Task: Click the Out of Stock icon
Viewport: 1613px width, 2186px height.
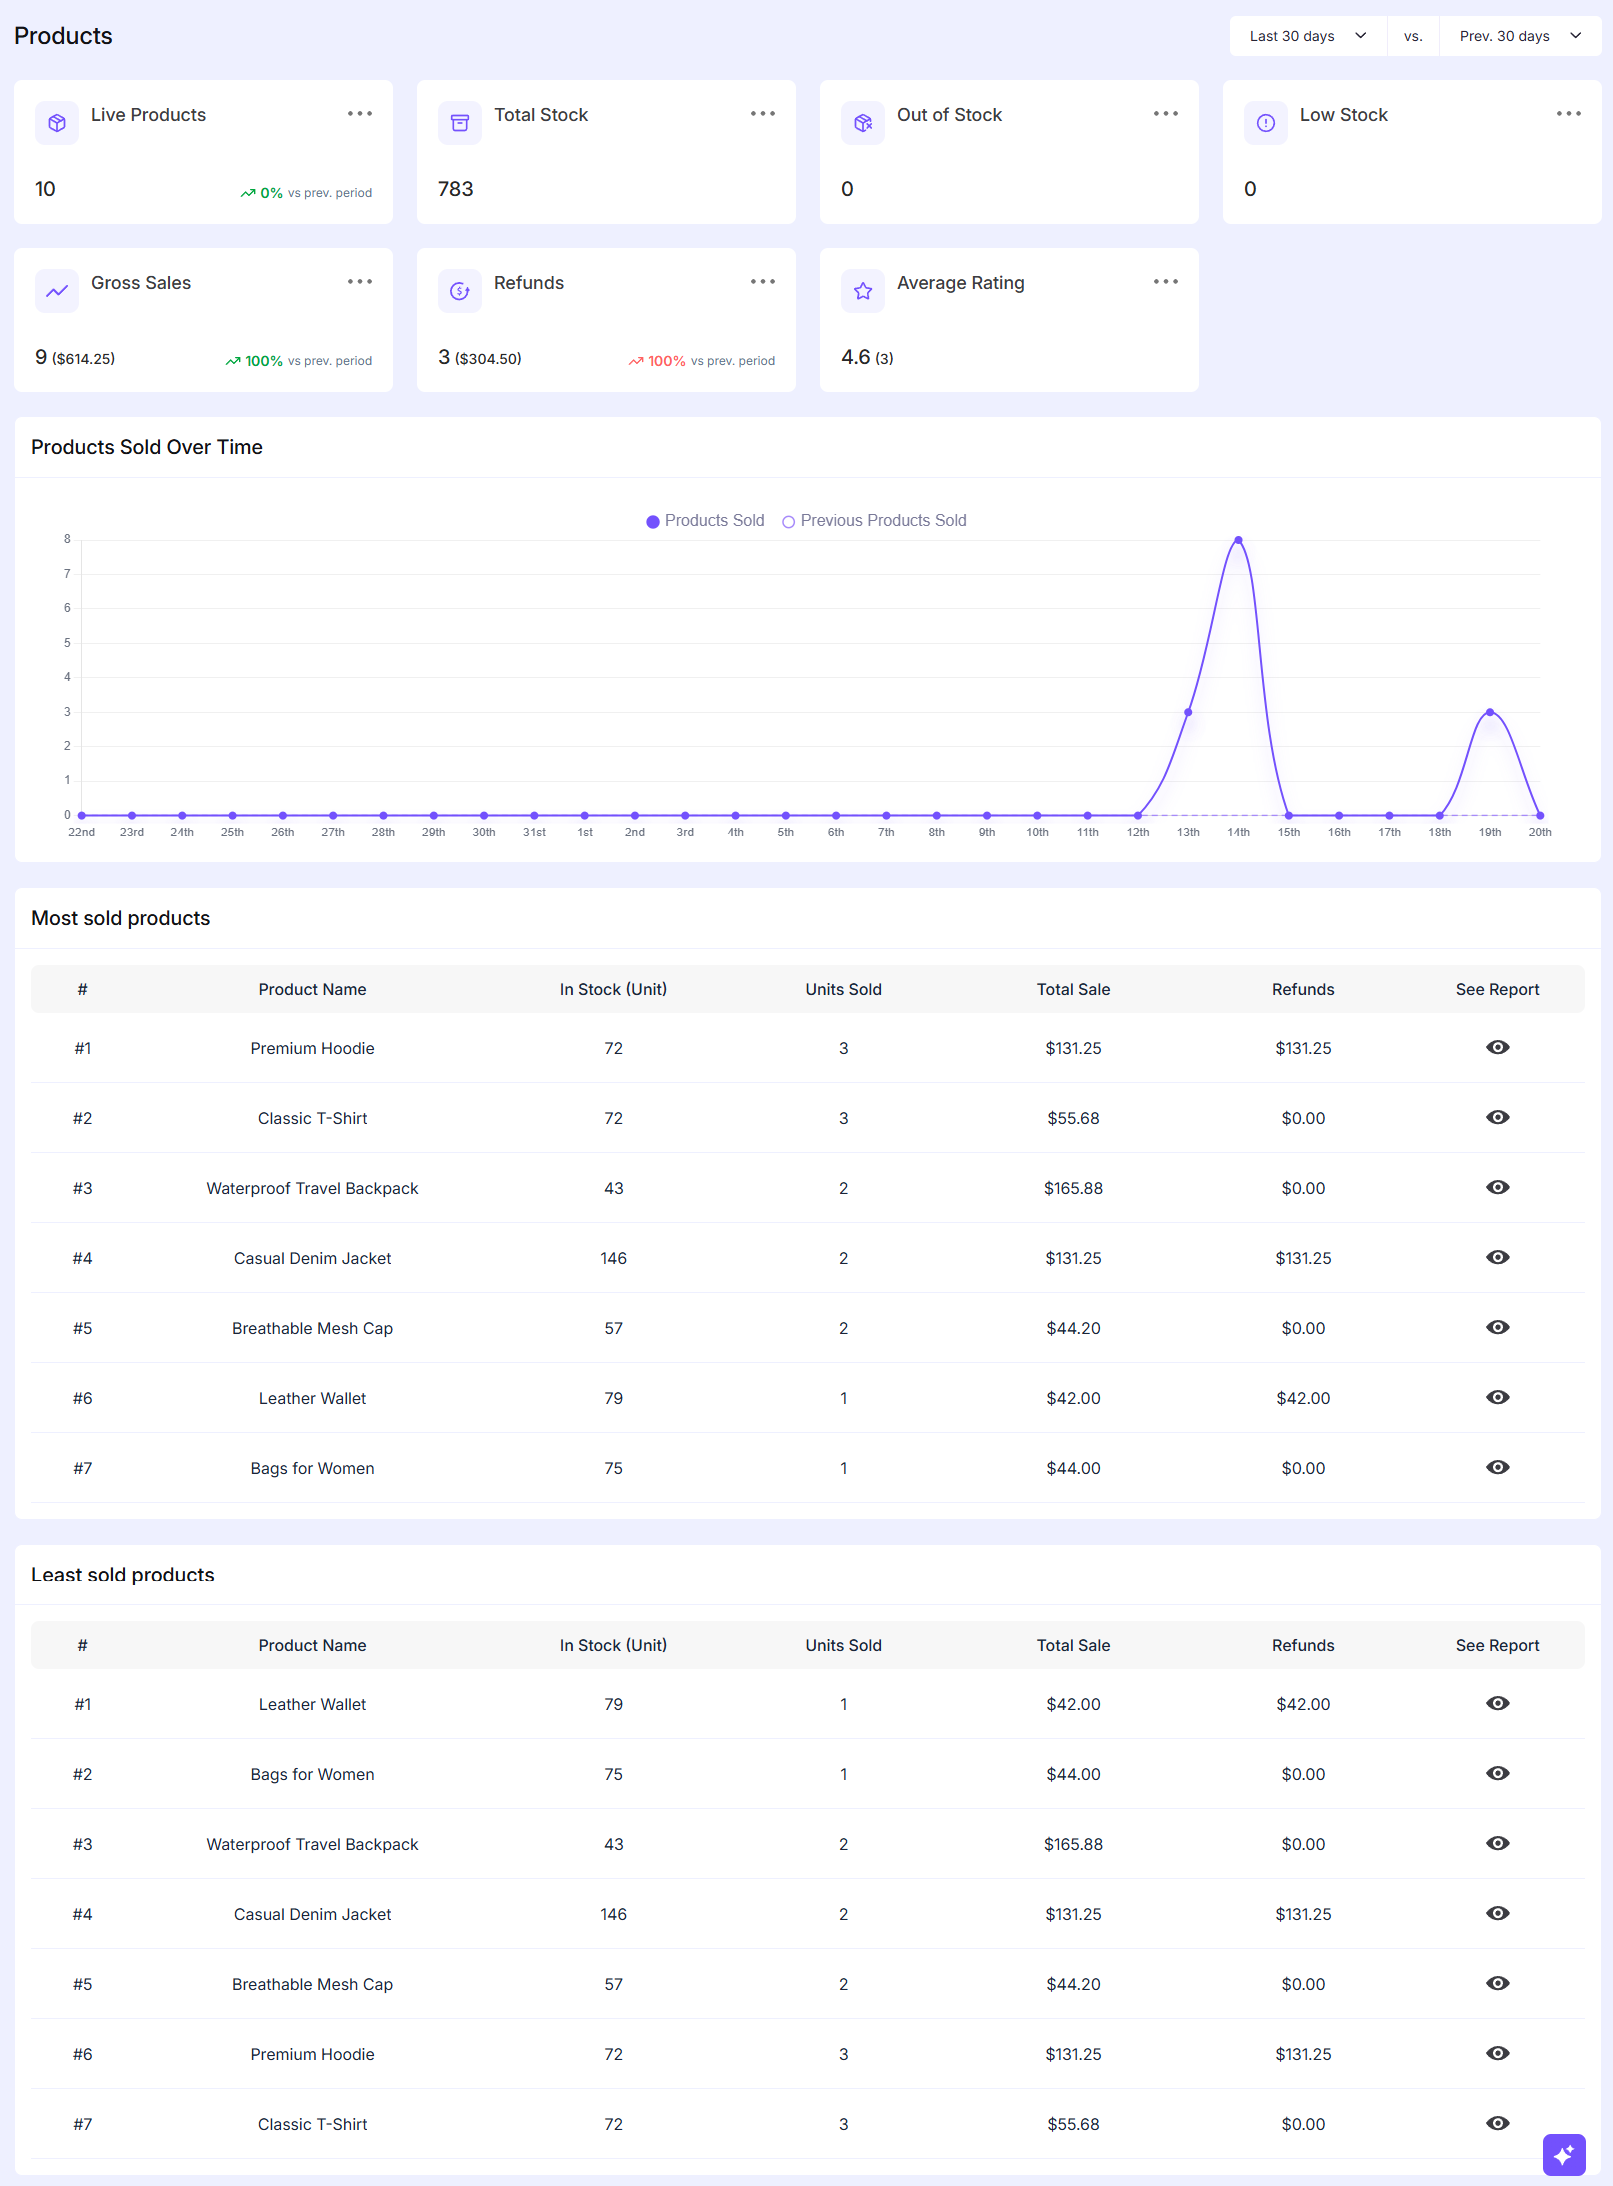Action: point(863,123)
